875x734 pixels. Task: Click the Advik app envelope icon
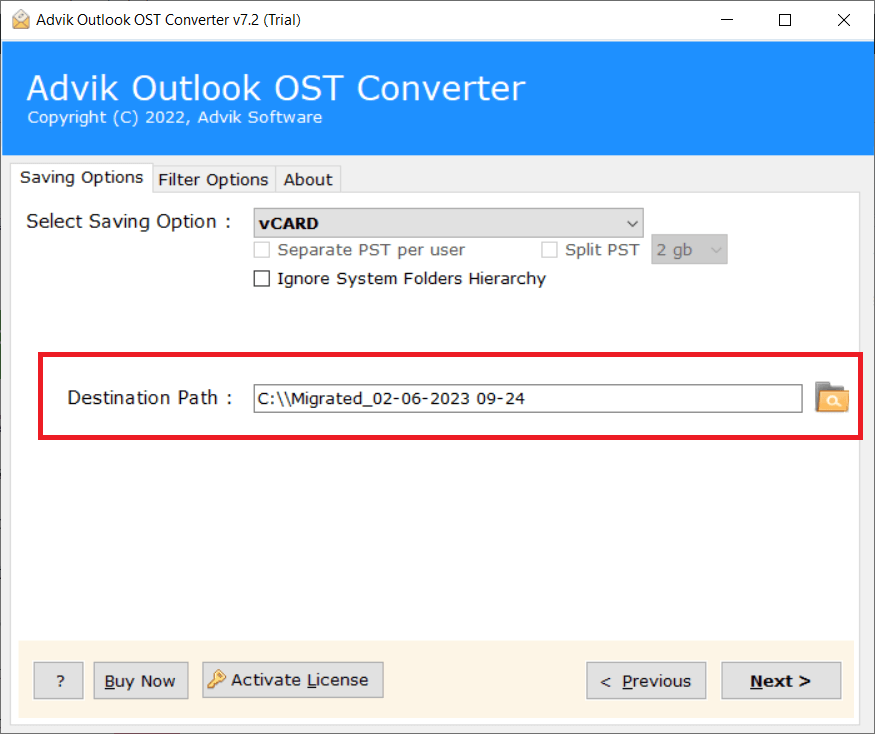pyautogui.click(x=21, y=20)
